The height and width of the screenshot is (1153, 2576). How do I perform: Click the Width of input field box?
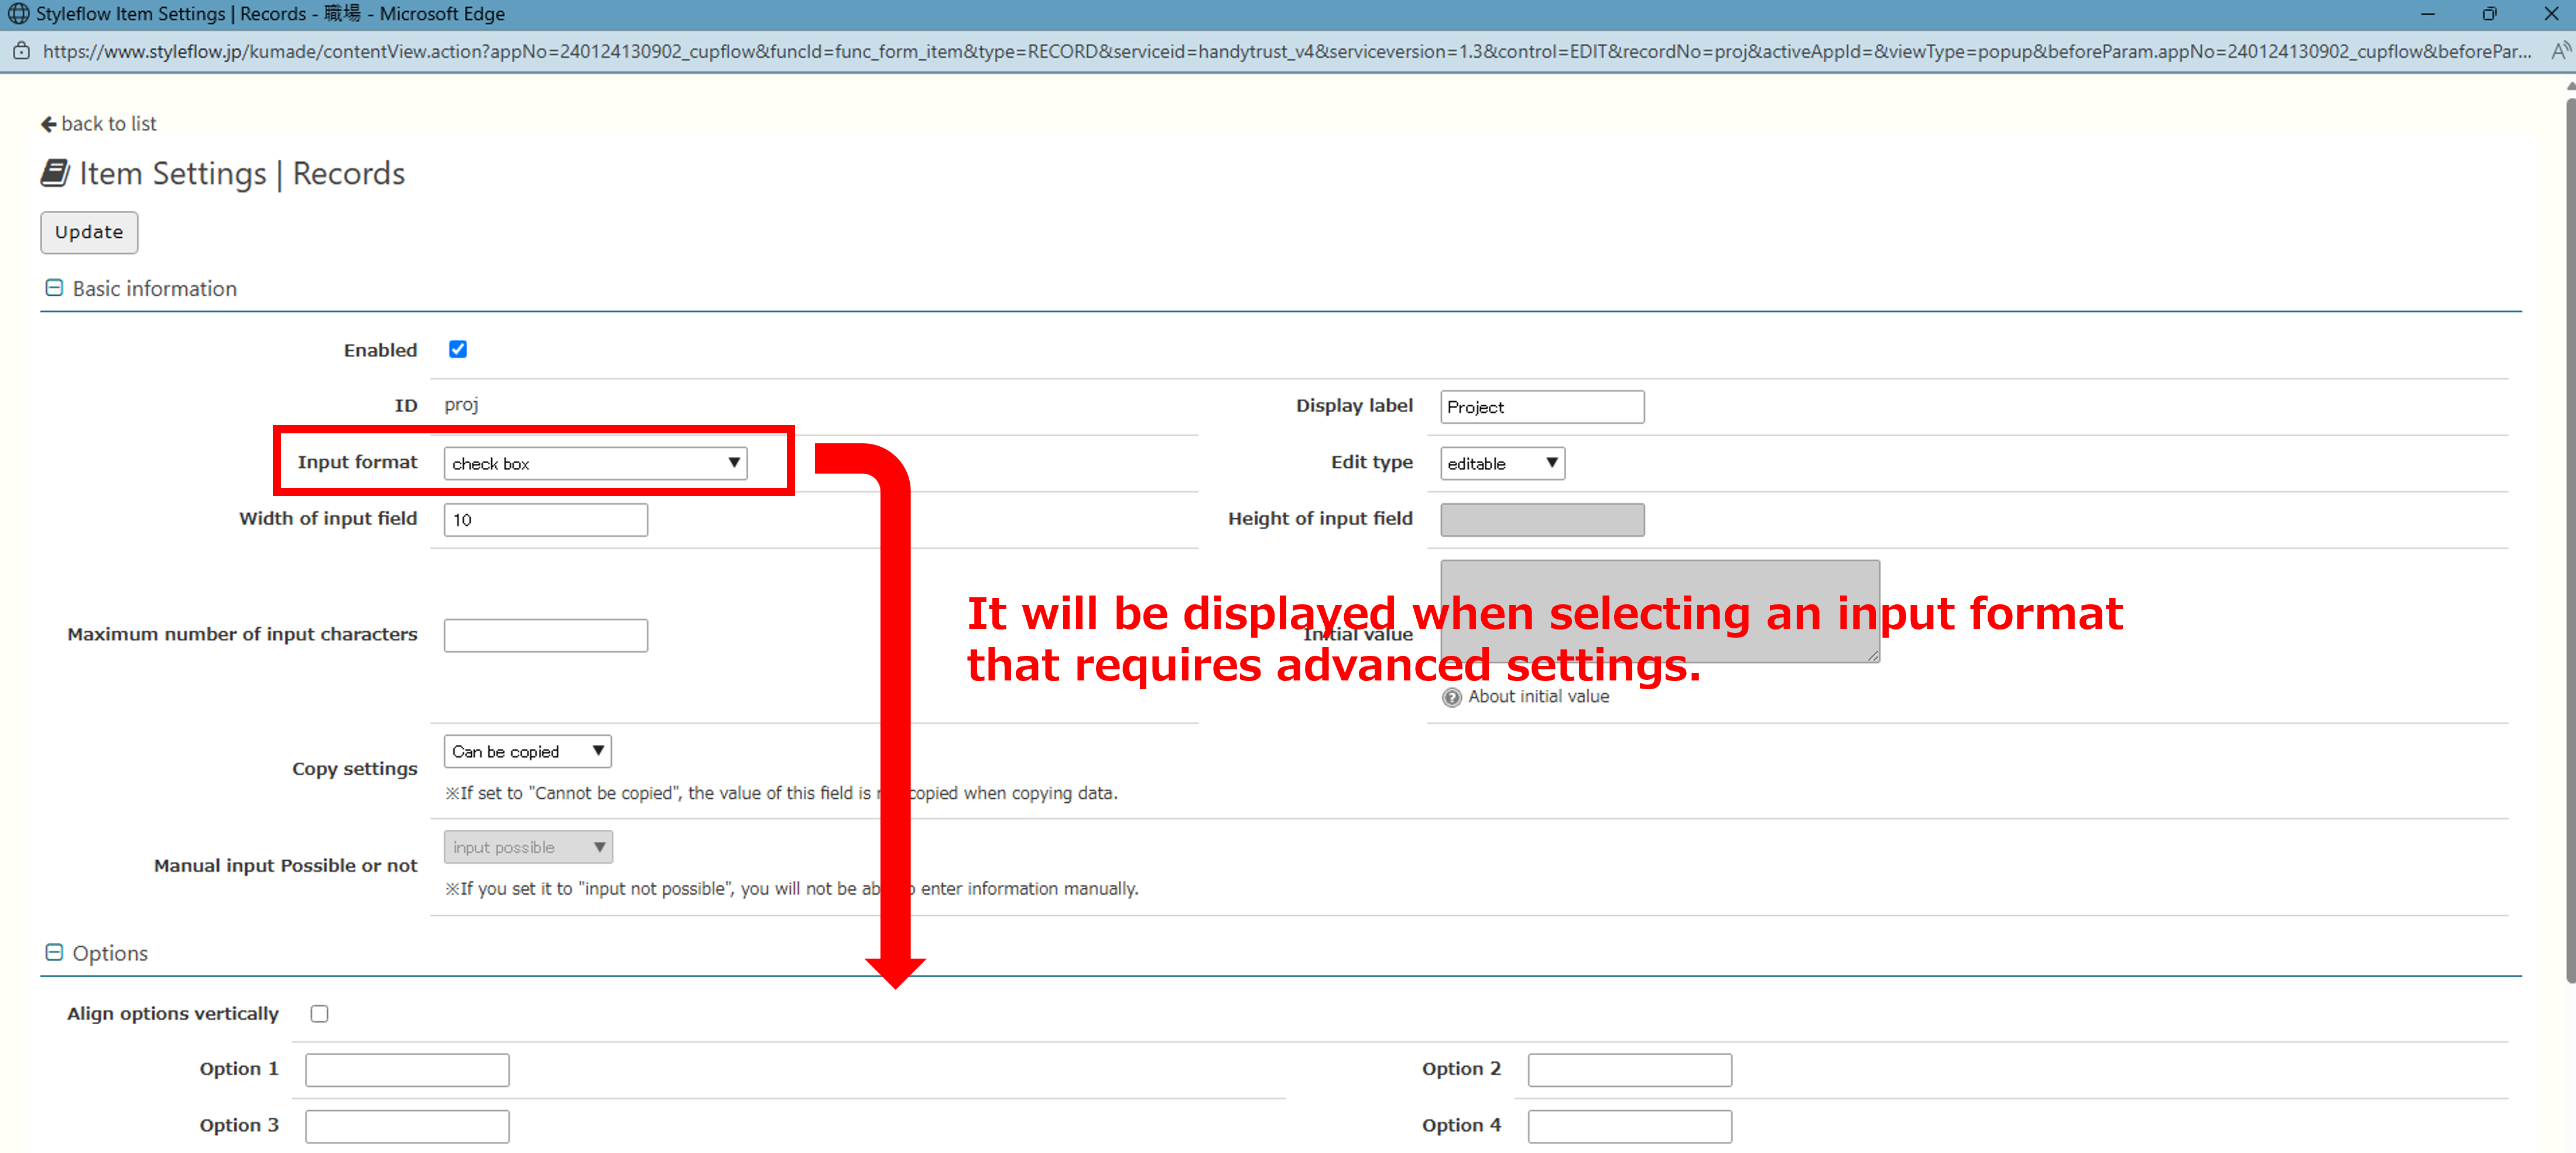click(x=546, y=520)
